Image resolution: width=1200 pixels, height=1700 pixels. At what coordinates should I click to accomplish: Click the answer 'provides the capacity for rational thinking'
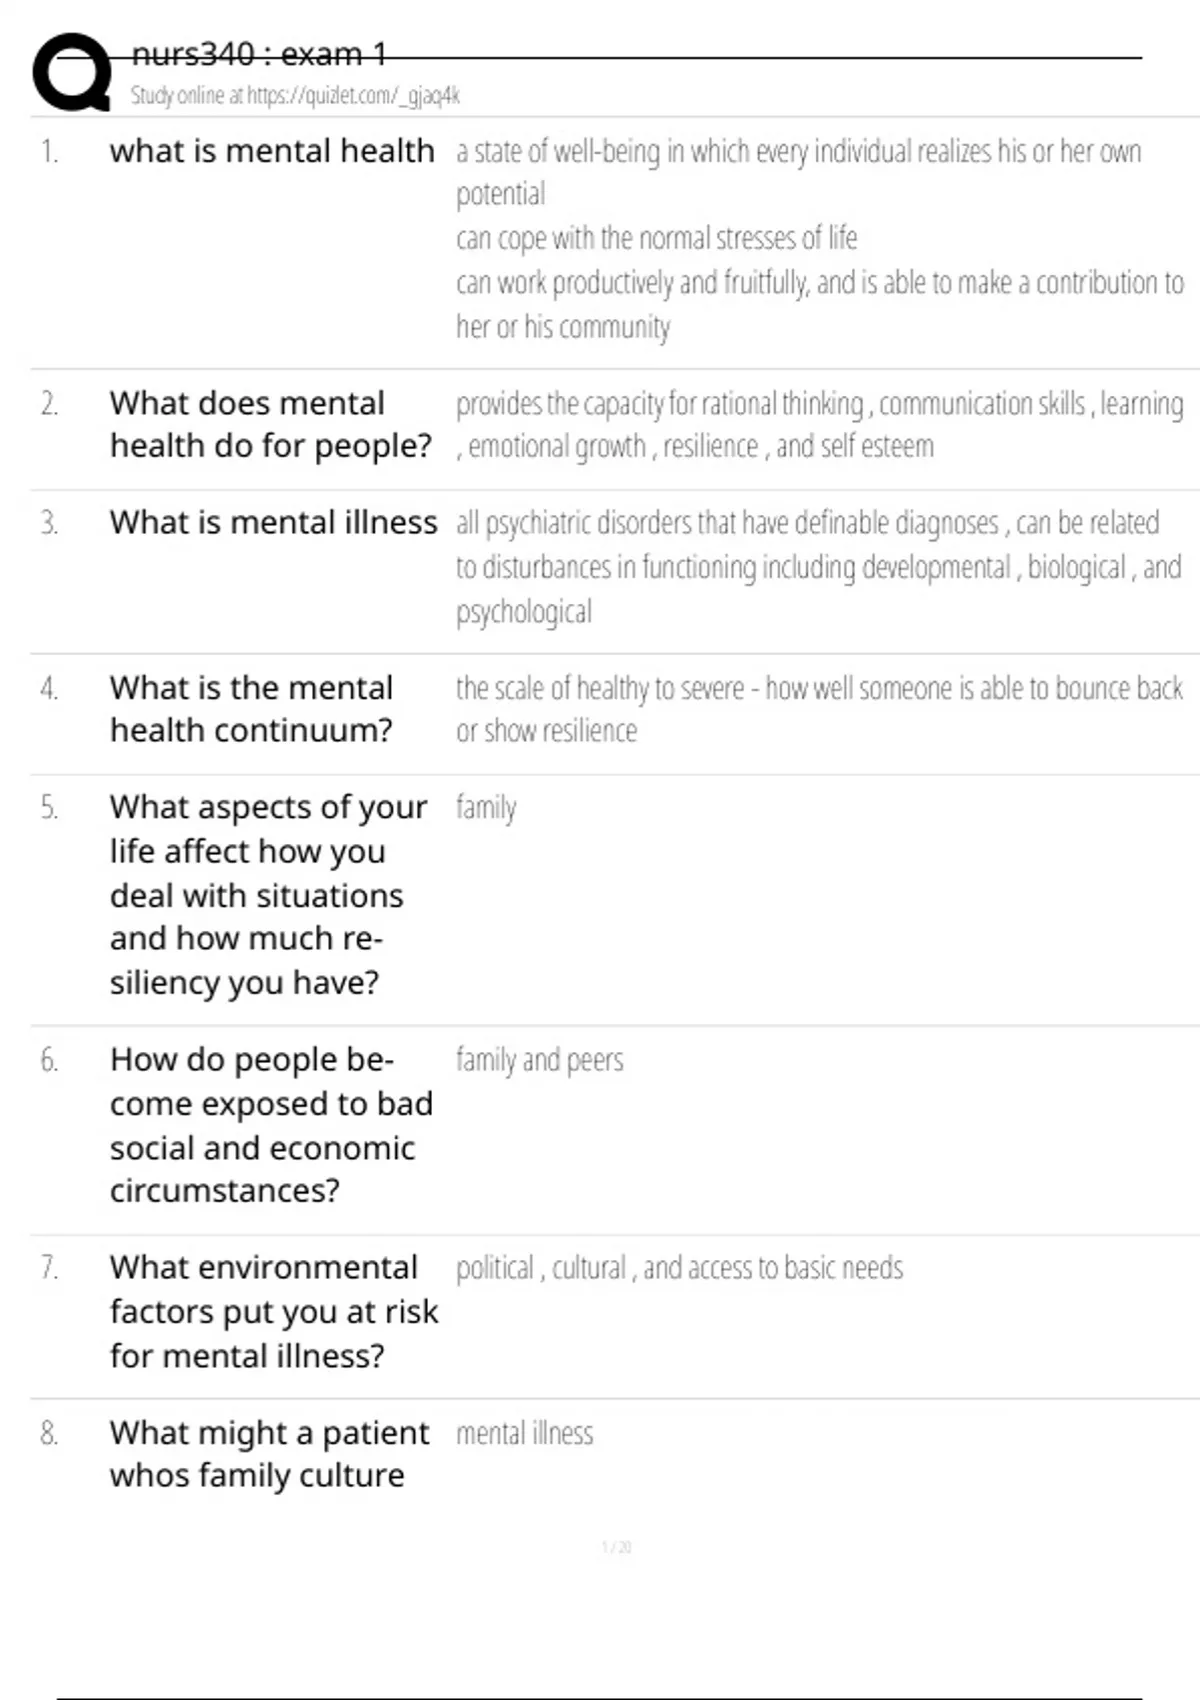[x=820, y=424]
